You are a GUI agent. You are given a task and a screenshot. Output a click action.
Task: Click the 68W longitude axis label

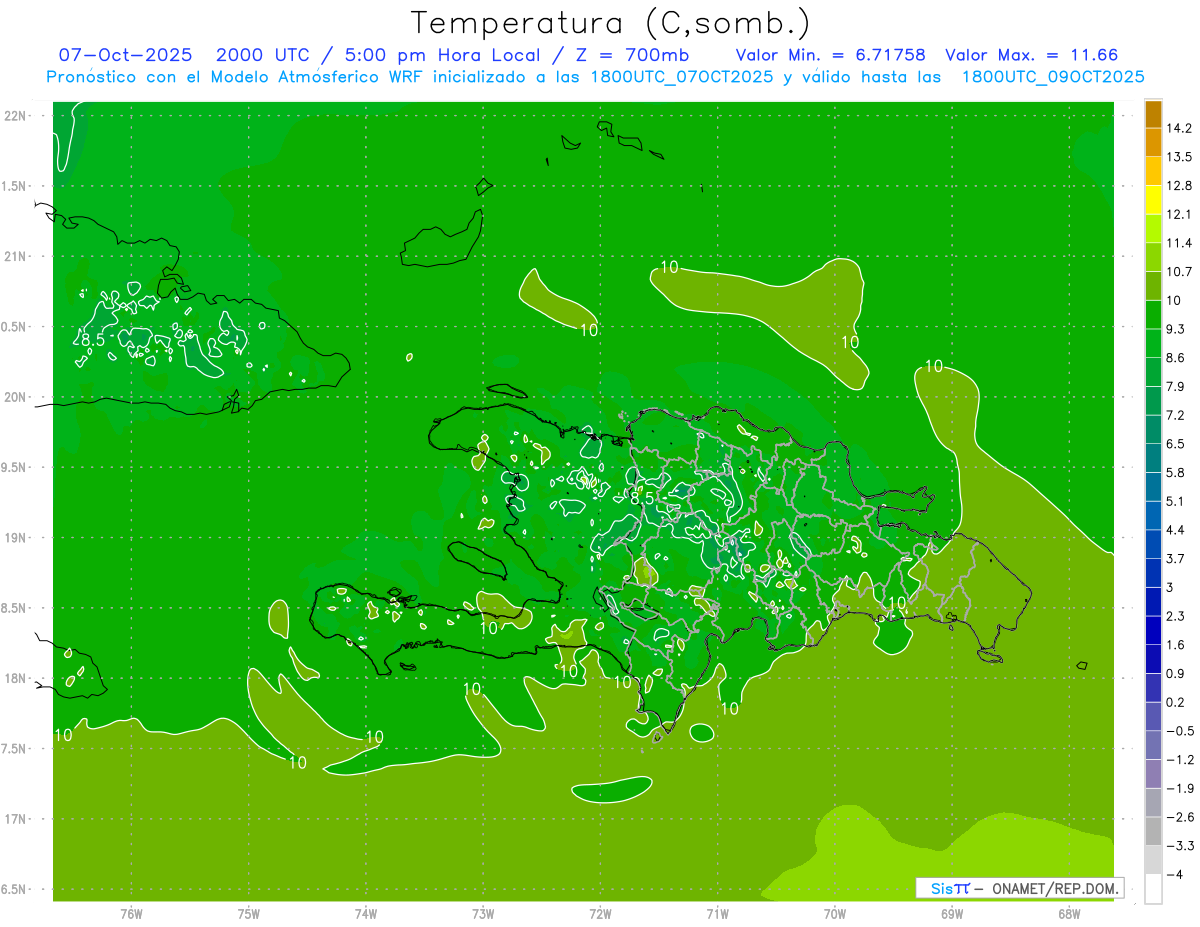tap(1068, 914)
